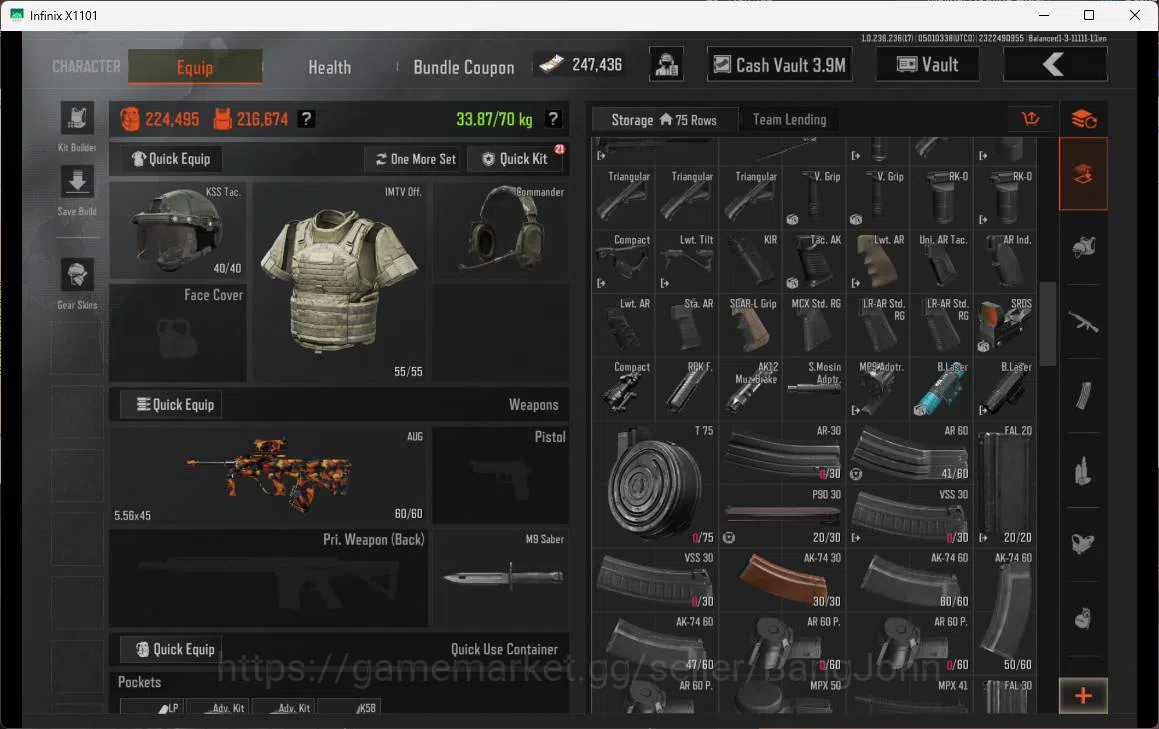Viewport: 1159px width, 729px height.
Task: Filter storage by ammo bullets icon
Action: tap(1084, 470)
